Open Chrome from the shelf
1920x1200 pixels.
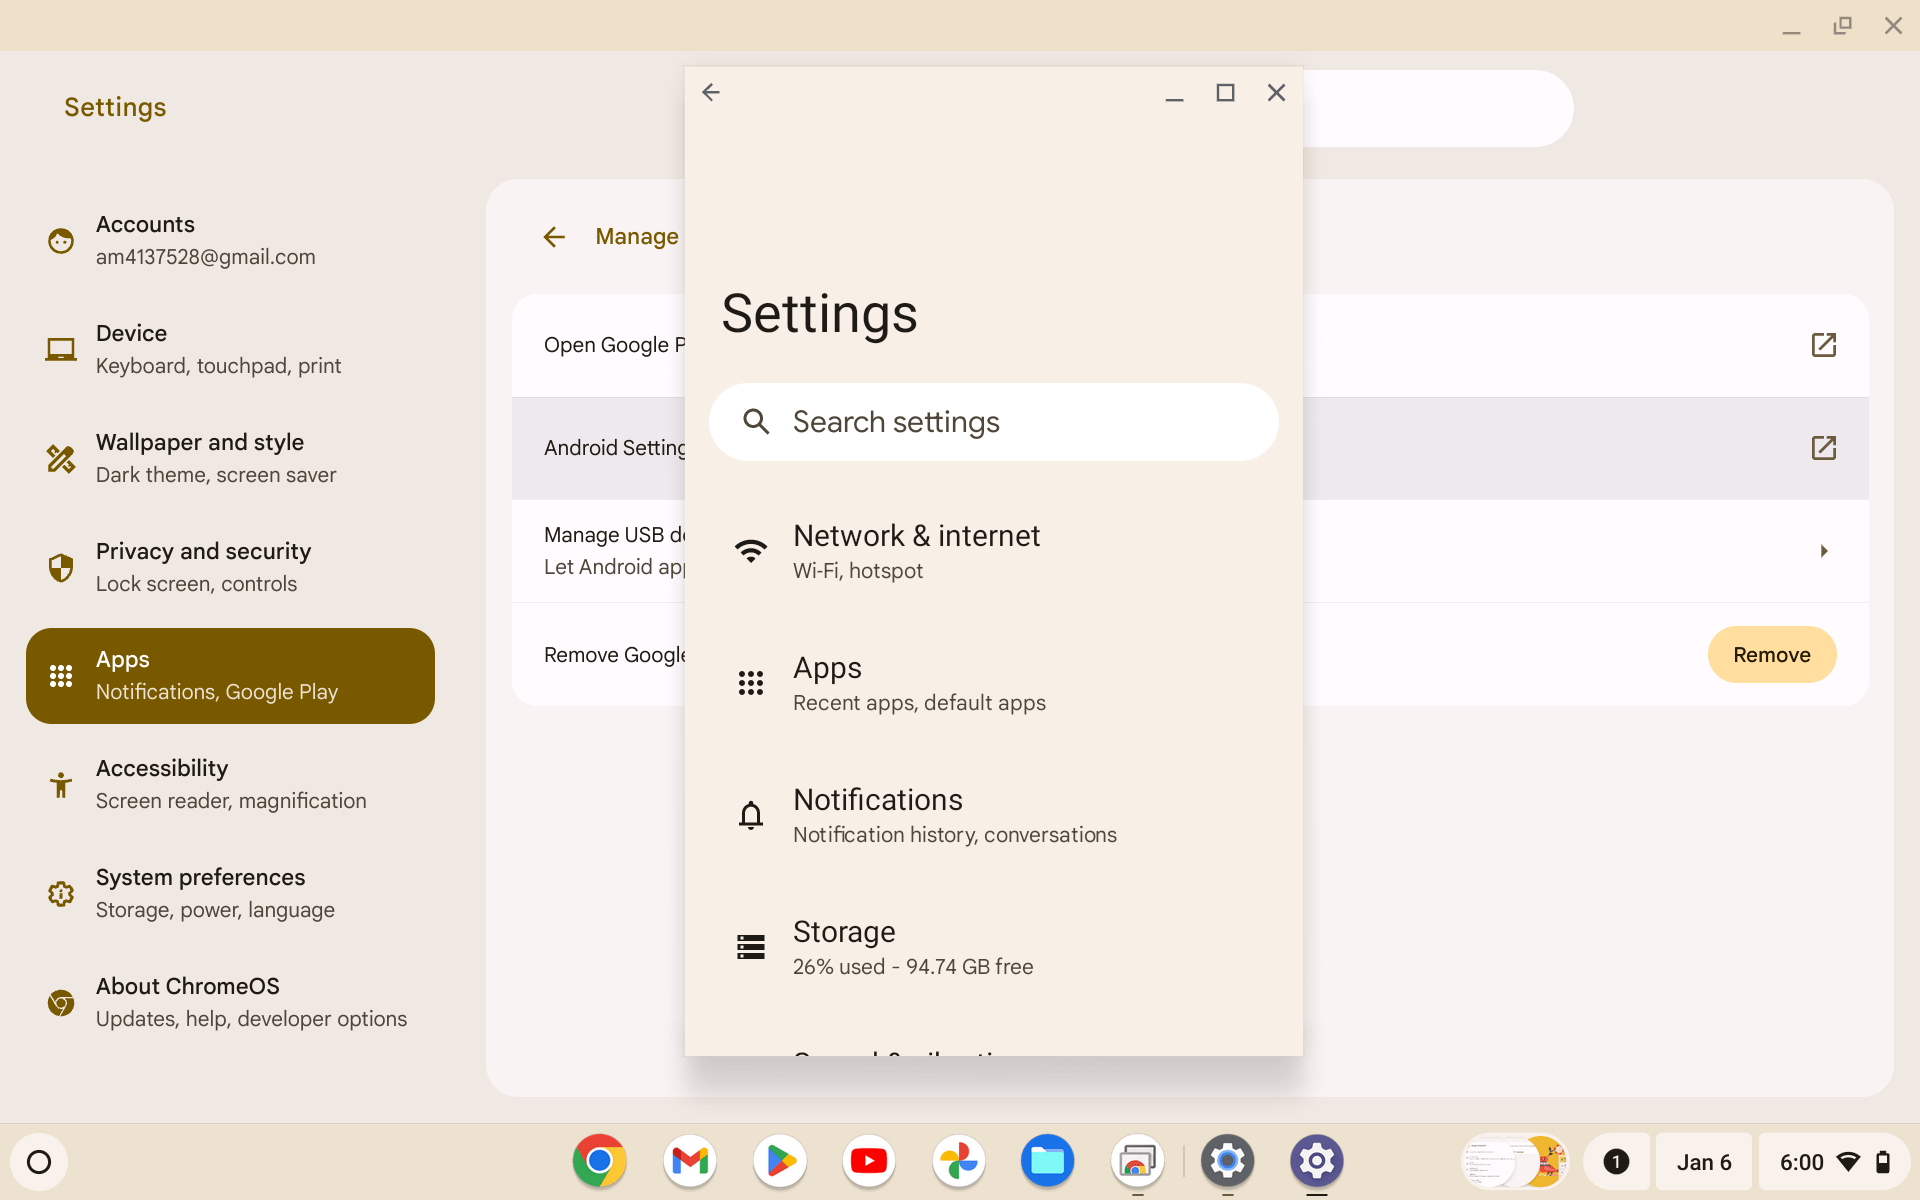pyautogui.click(x=598, y=1161)
